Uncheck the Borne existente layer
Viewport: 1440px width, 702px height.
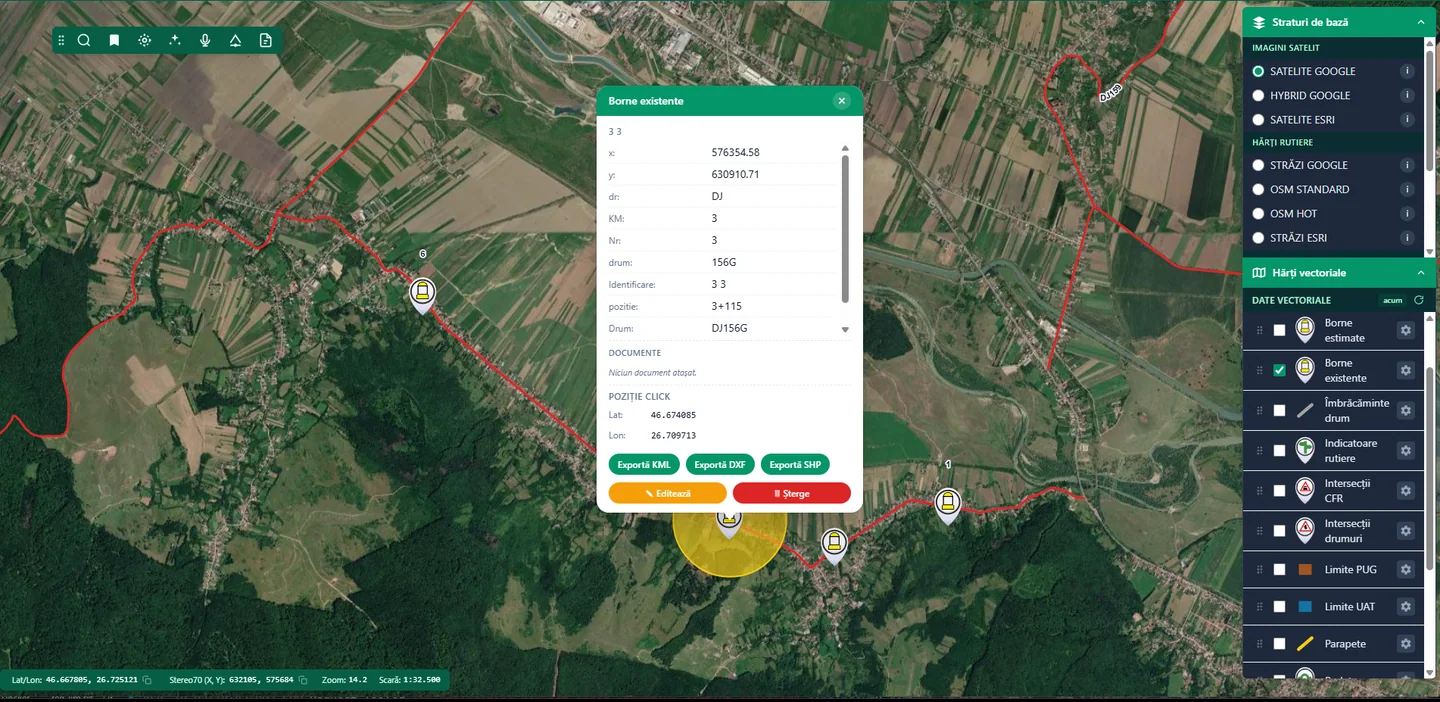(x=1279, y=370)
